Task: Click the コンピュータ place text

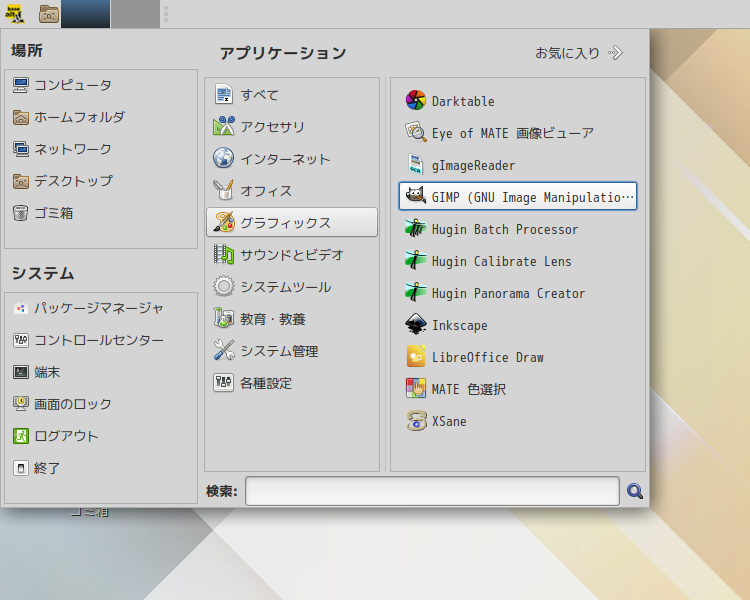Action: click(x=73, y=85)
